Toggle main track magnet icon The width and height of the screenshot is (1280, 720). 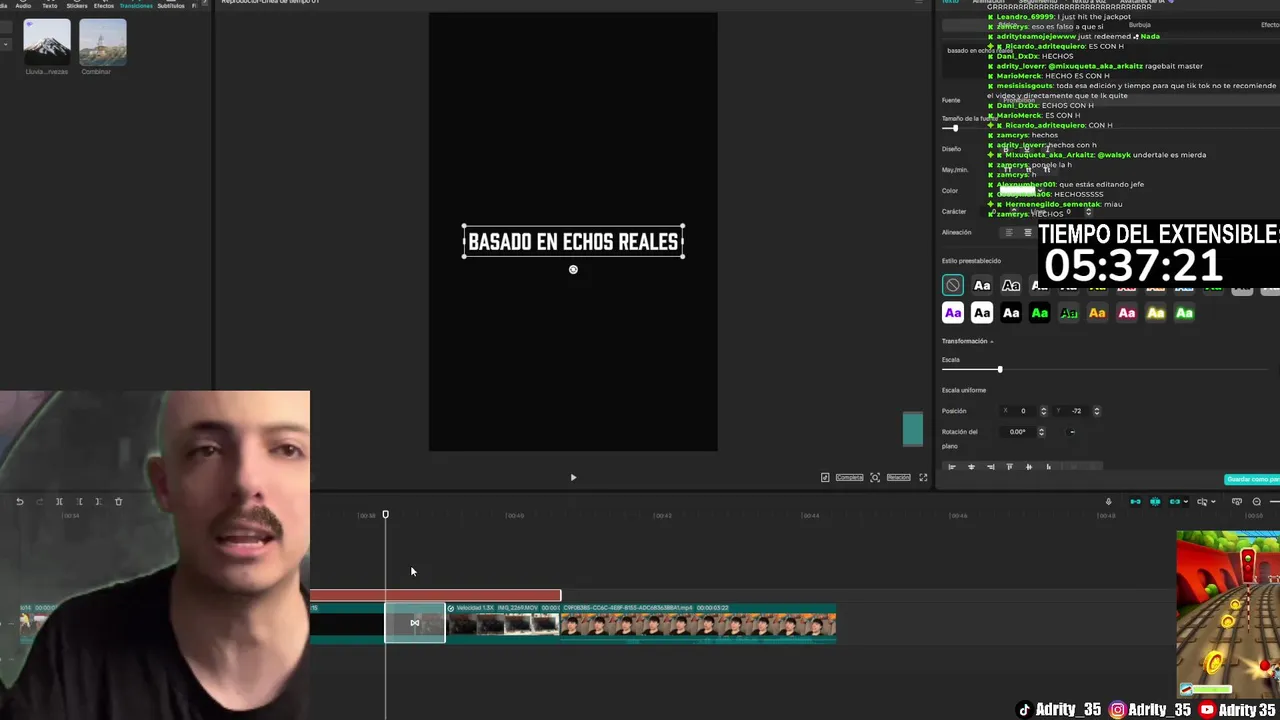1135,501
